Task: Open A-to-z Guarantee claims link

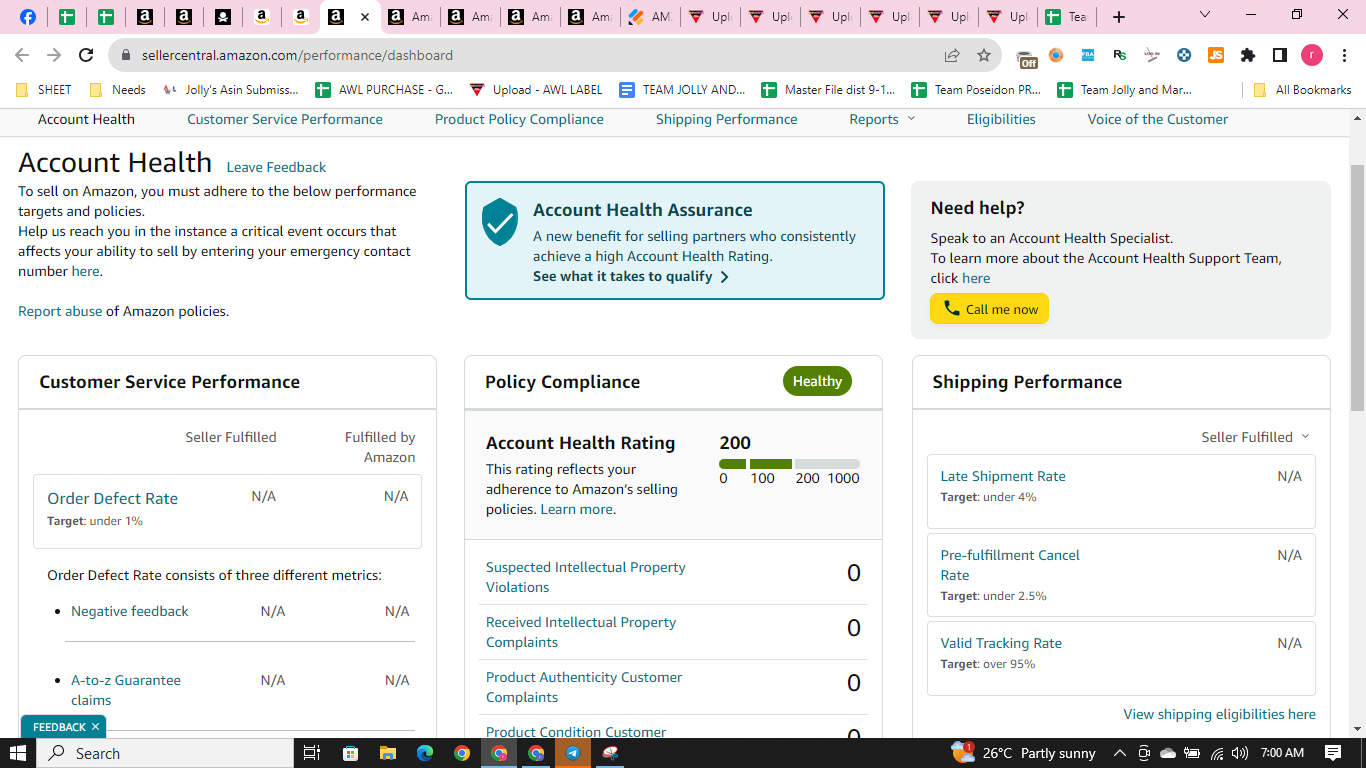Action: click(x=126, y=690)
